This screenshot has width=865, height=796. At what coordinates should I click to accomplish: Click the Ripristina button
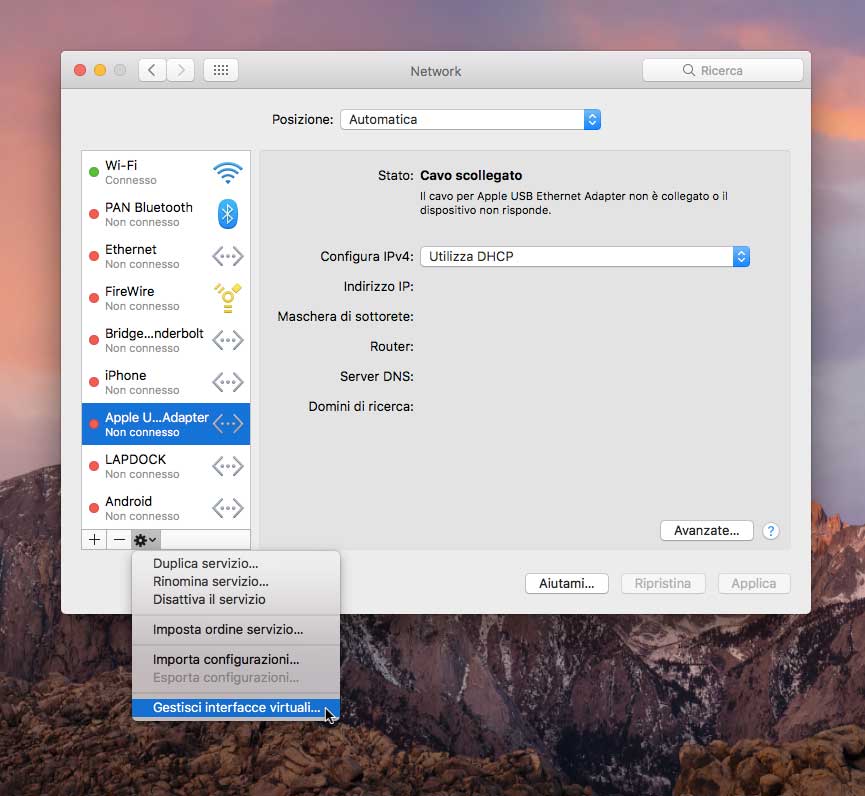point(663,584)
